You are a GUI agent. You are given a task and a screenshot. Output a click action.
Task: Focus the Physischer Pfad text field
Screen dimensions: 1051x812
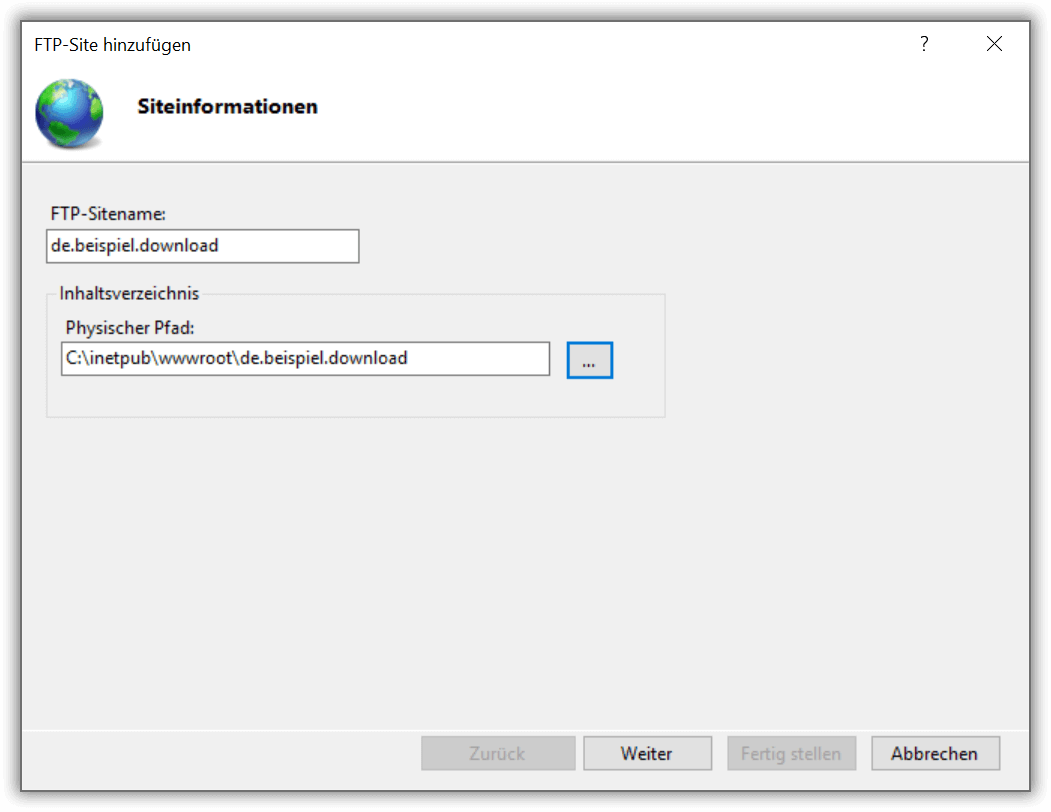pyautogui.click(x=305, y=359)
